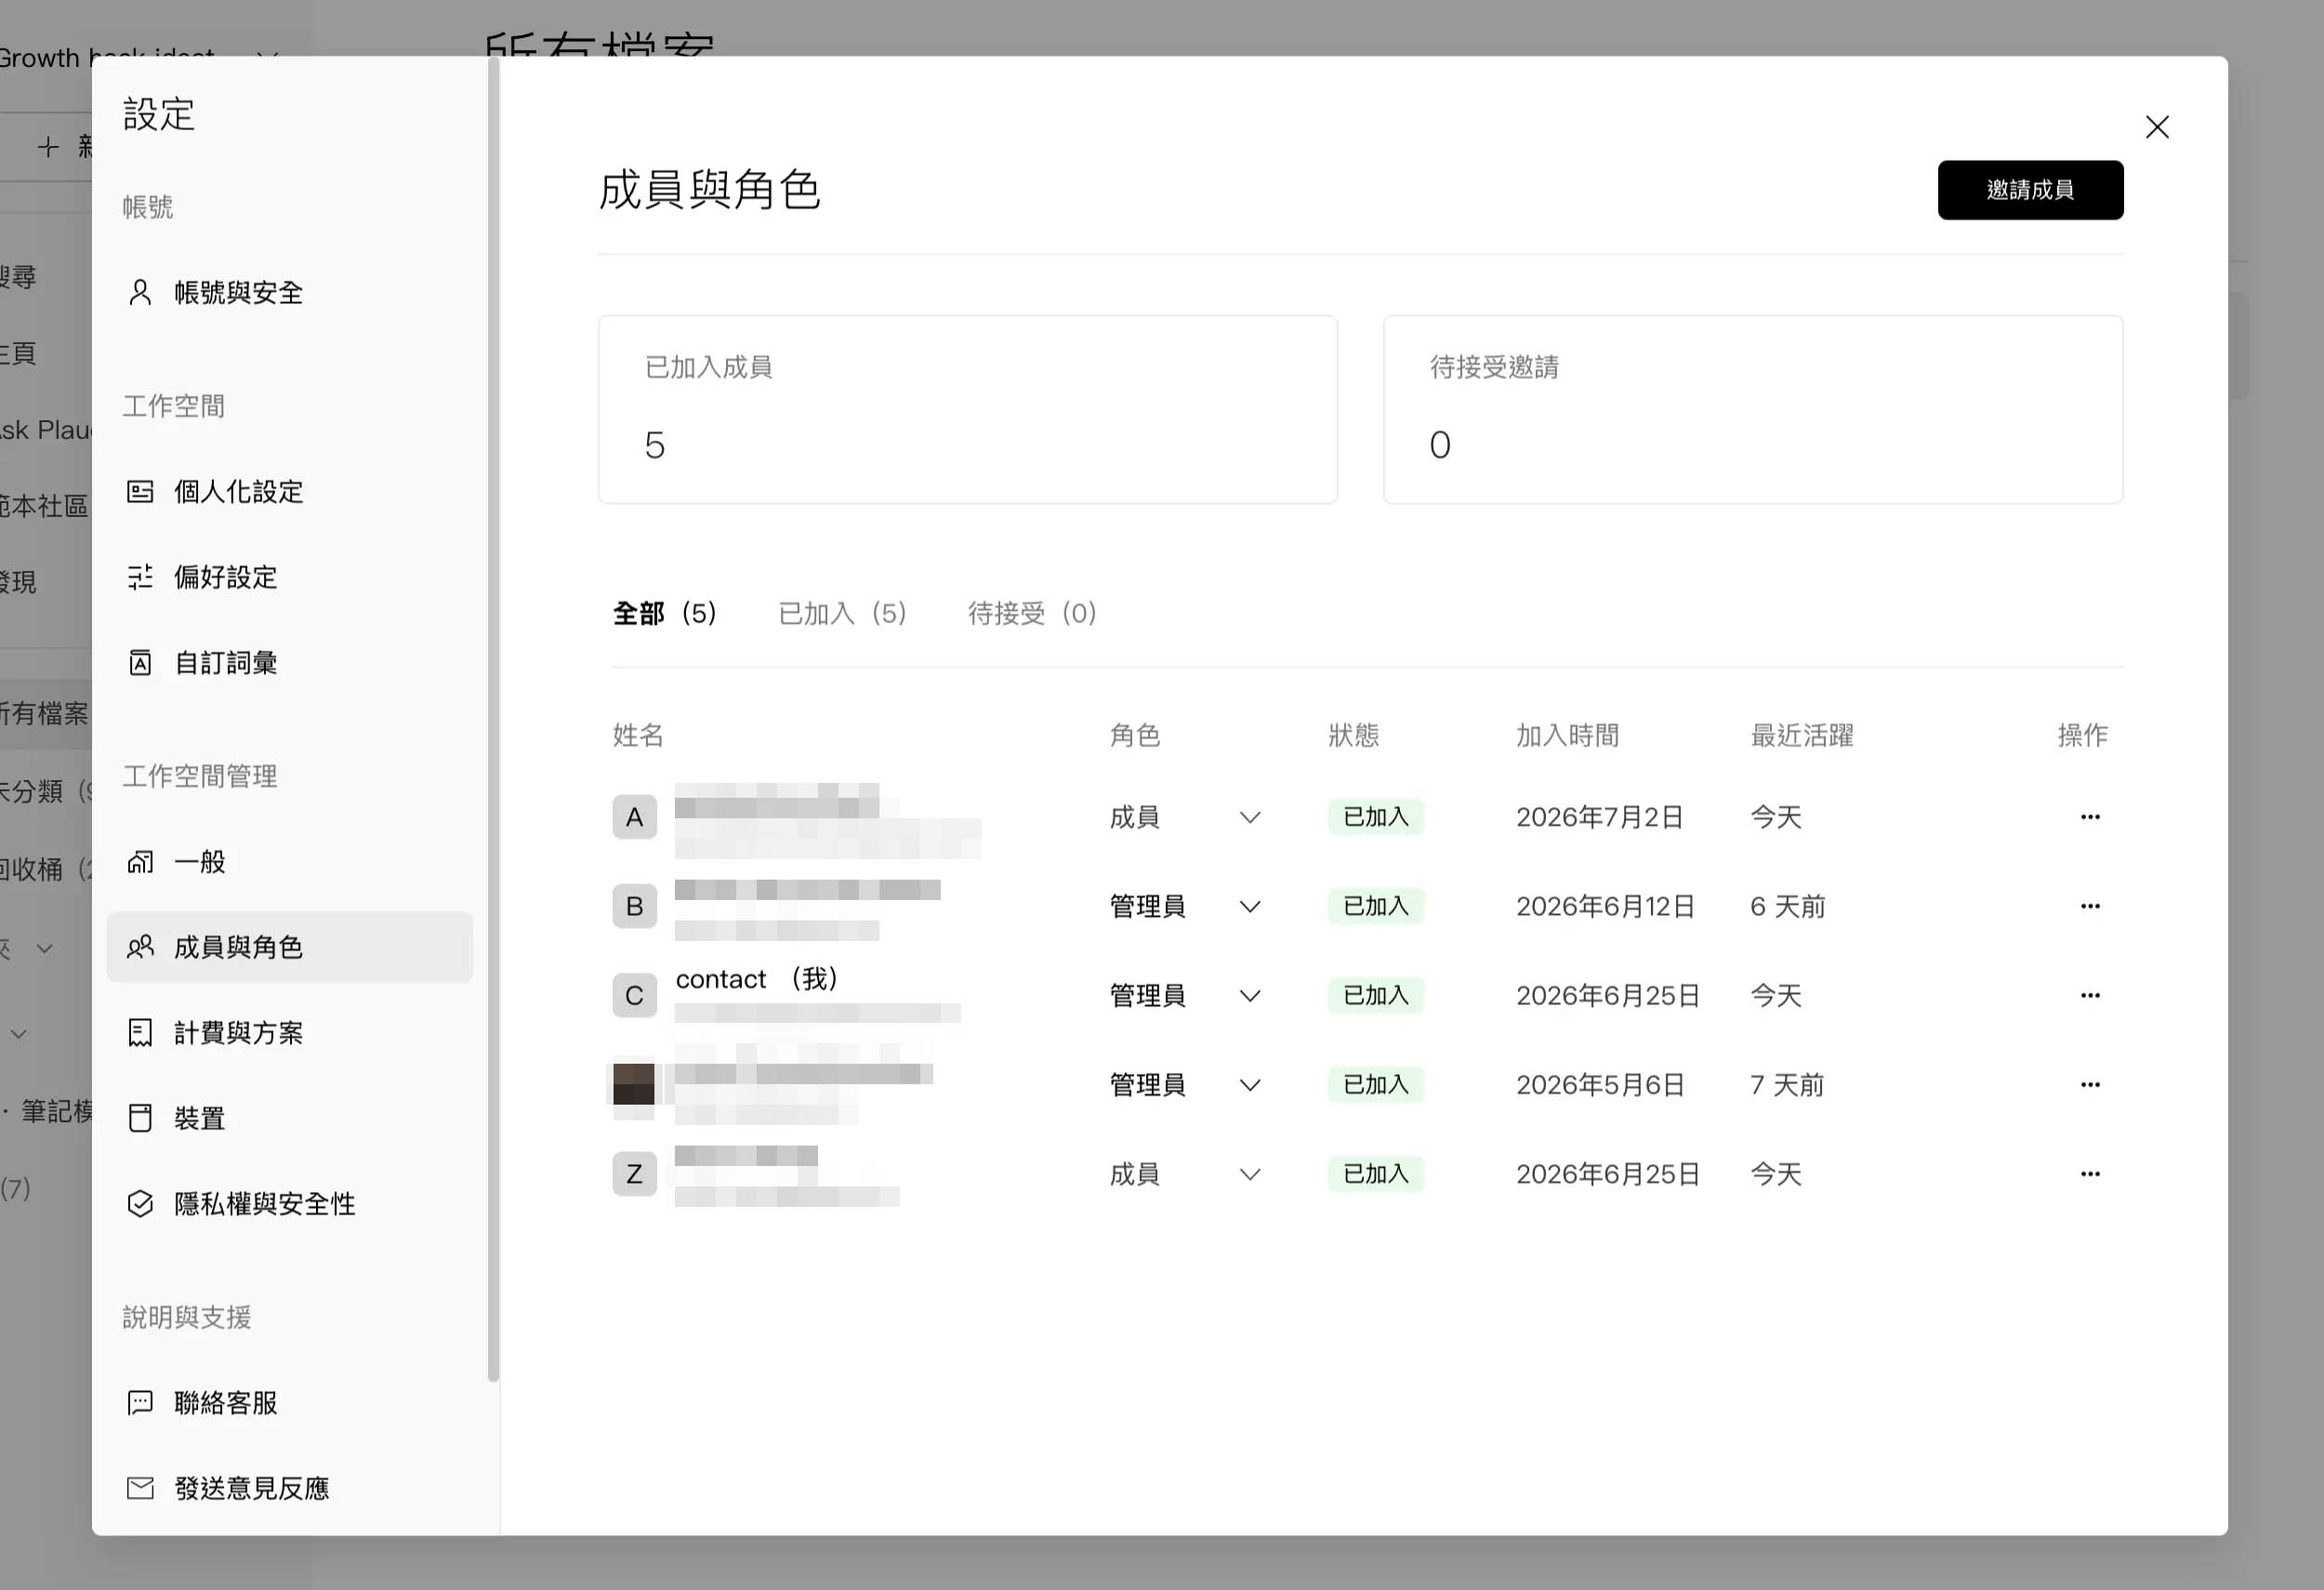2324x1590 pixels.
Task: Open 自訂詞彙 settings page
Action: [x=289, y=662]
